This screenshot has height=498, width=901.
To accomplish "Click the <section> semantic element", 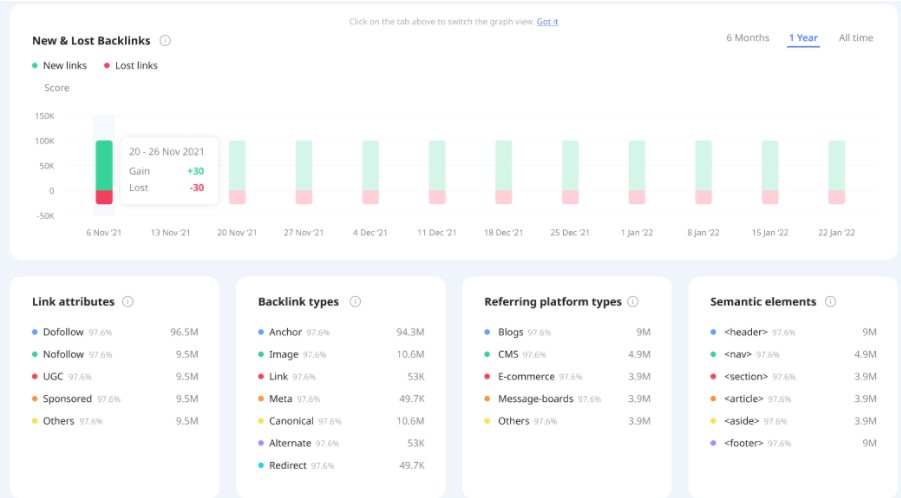I will coord(794,377).
